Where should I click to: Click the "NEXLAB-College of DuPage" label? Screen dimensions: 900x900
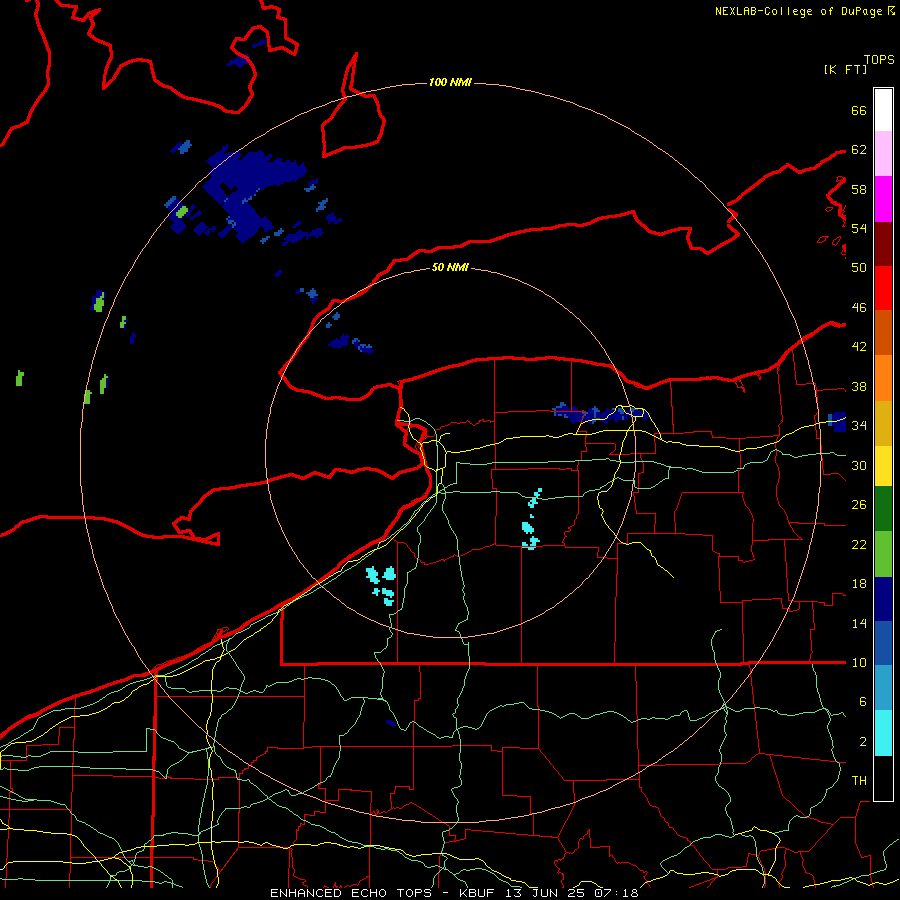[x=798, y=11]
